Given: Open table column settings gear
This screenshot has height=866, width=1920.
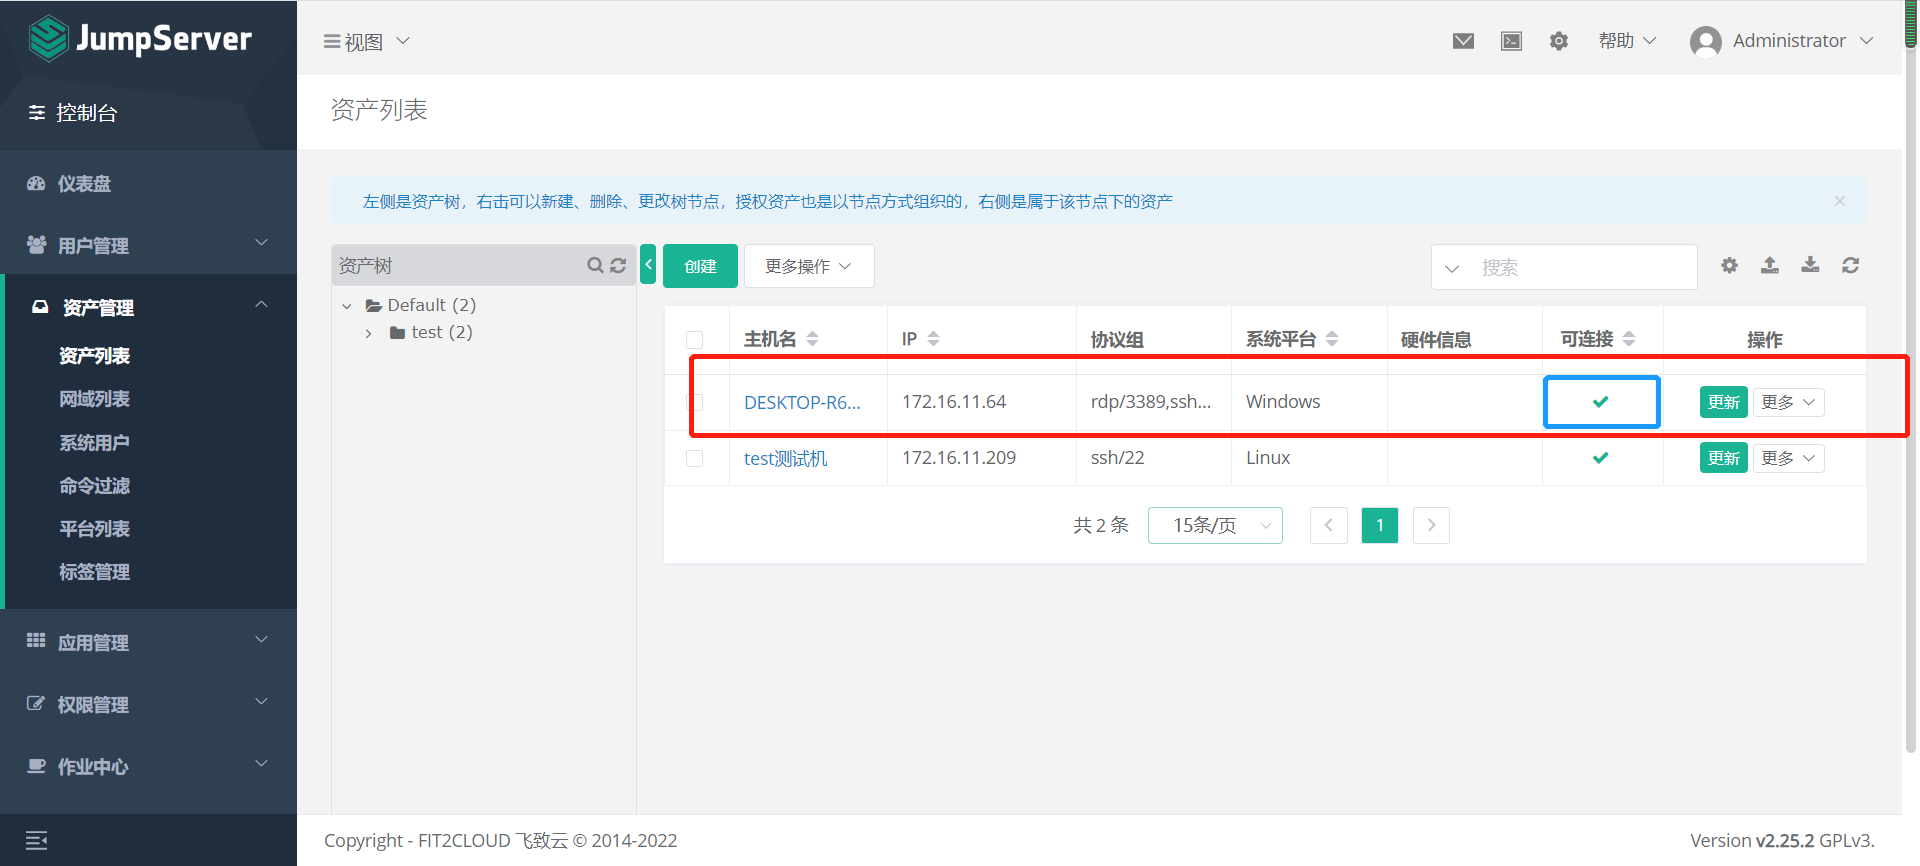Looking at the screenshot, I should (x=1729, y=265).
